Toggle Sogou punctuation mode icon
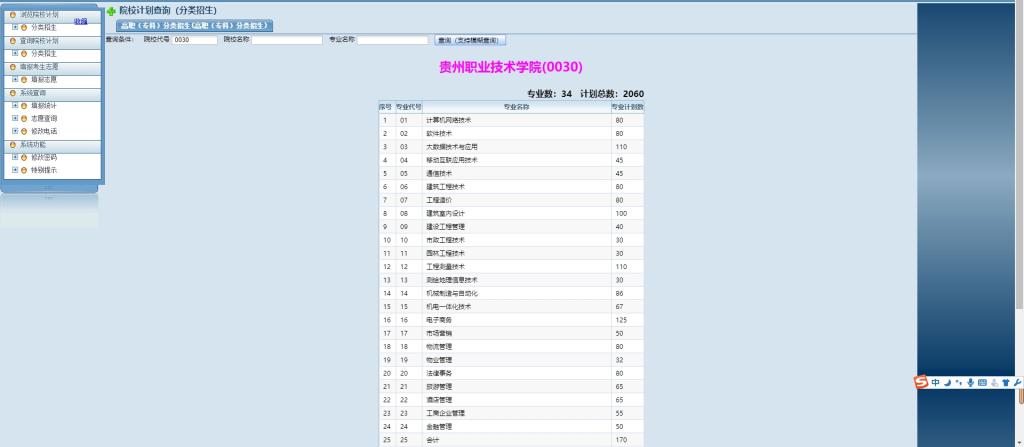The width and height of the screenshot is (1024, 447). pyautogui.click(x=959, y=382)
